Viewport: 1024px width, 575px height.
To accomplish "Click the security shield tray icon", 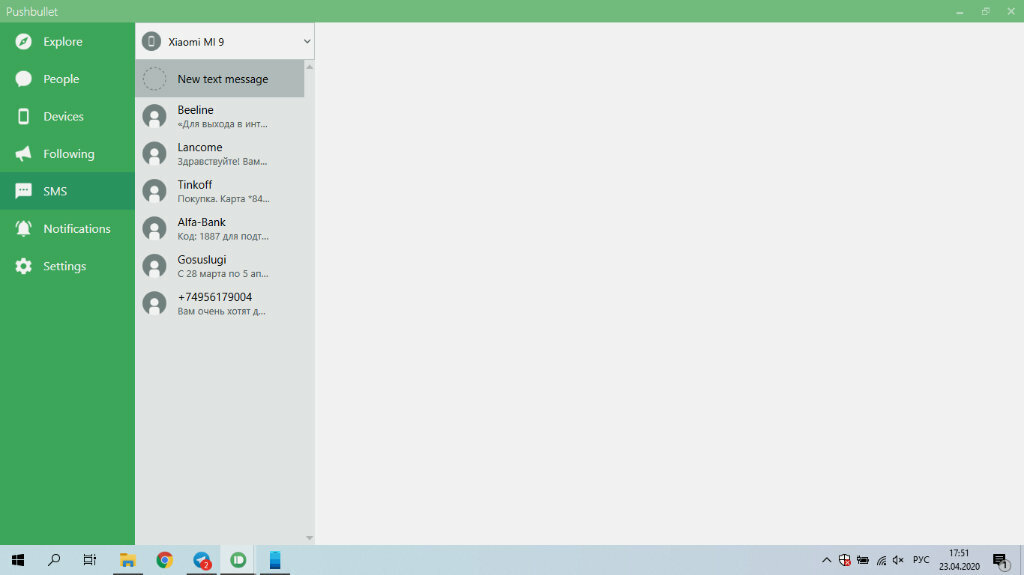I will coord(844,560).
